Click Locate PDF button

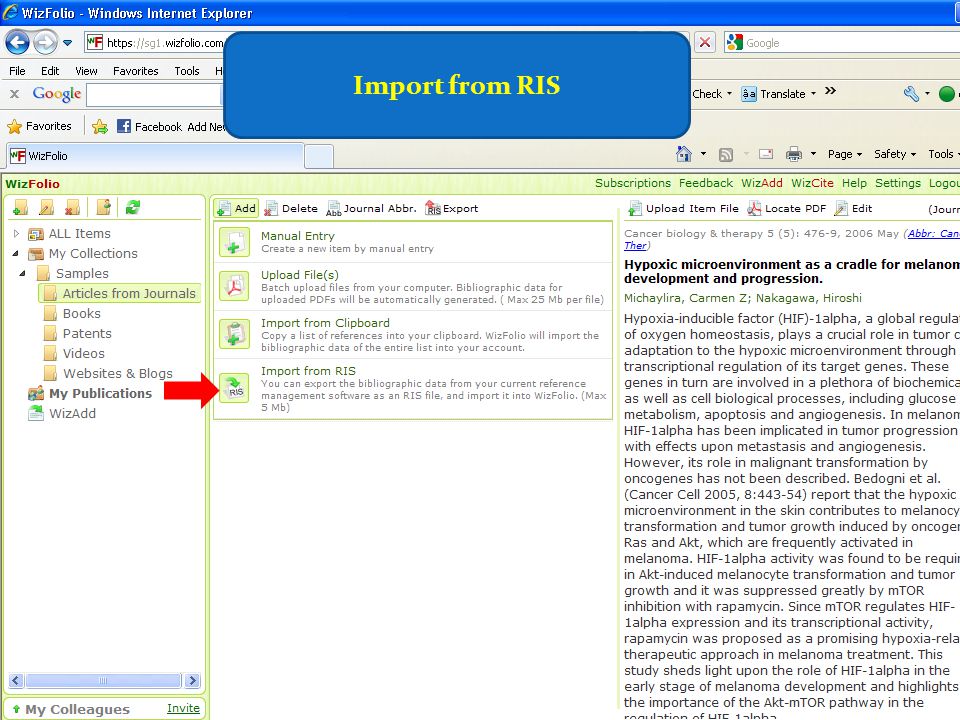[787, 208]
